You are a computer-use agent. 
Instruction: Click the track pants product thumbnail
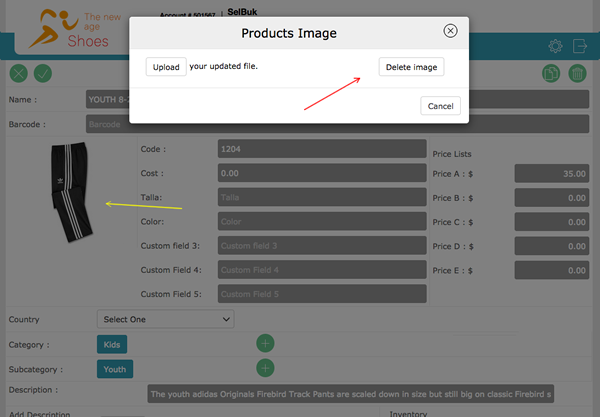point(70,192)
